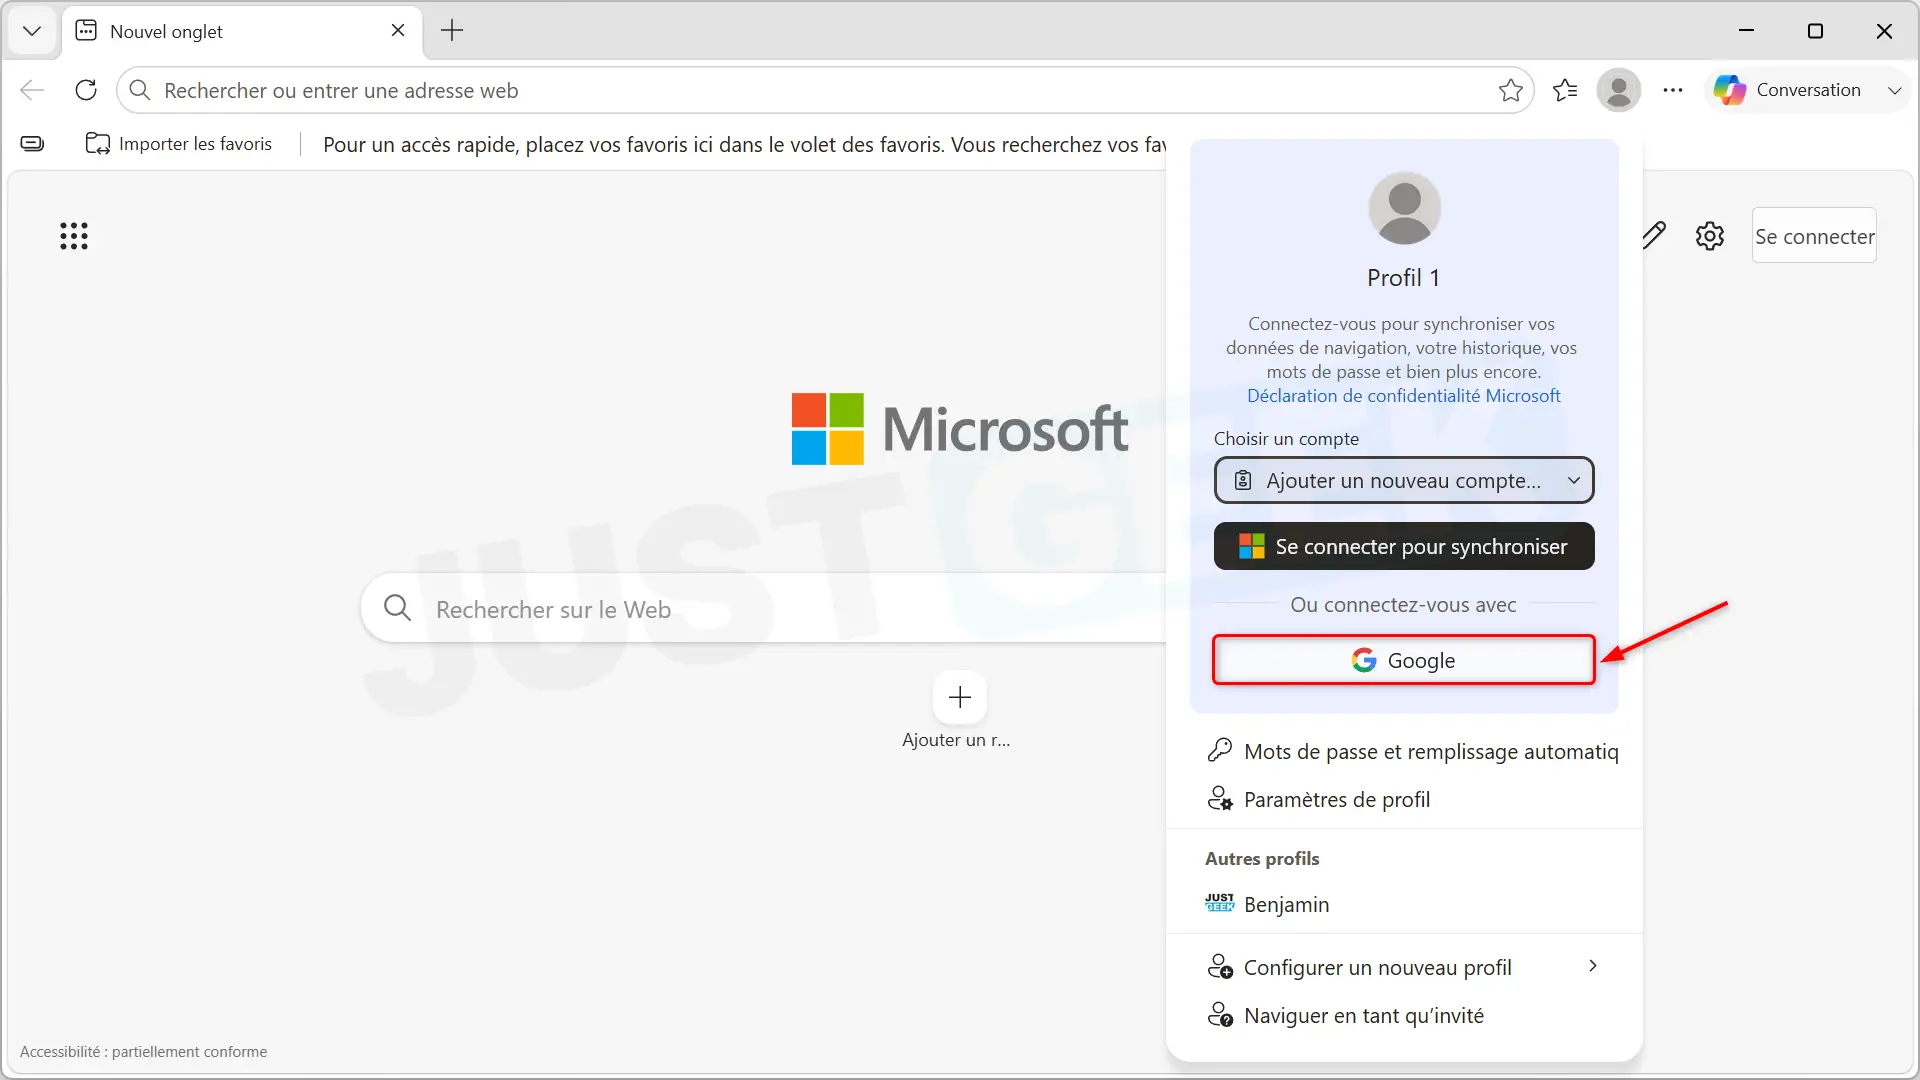
Task: Go back with the back arrow
Action: click(32, 90)
